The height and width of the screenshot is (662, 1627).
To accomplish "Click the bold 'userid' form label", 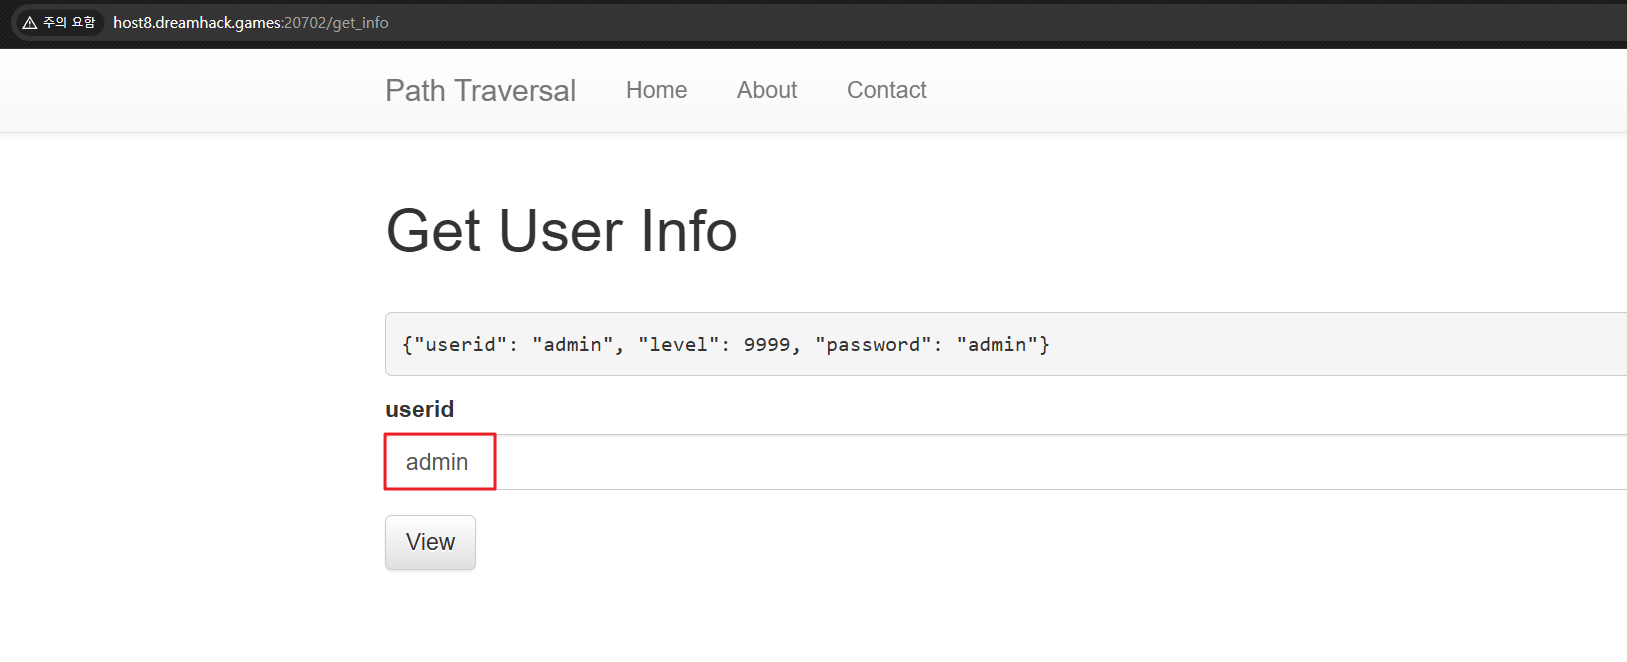I will [419, 410].
